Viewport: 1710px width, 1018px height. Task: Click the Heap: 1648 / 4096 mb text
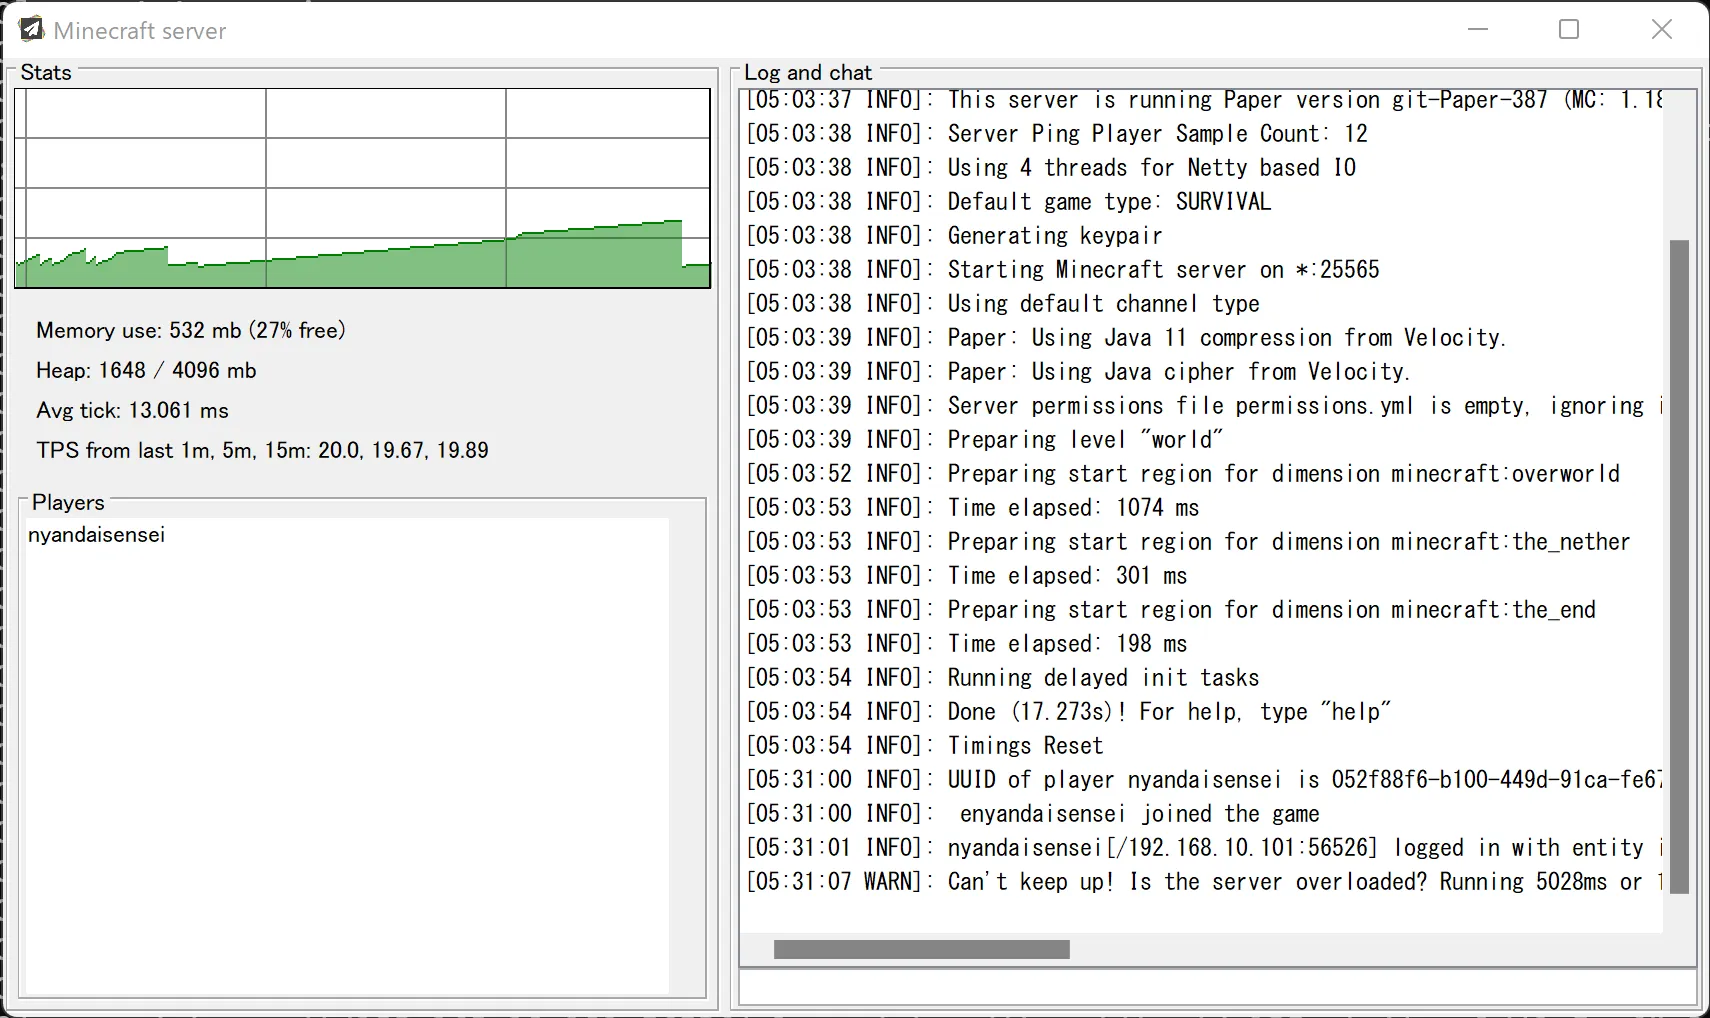click(146, 371)
